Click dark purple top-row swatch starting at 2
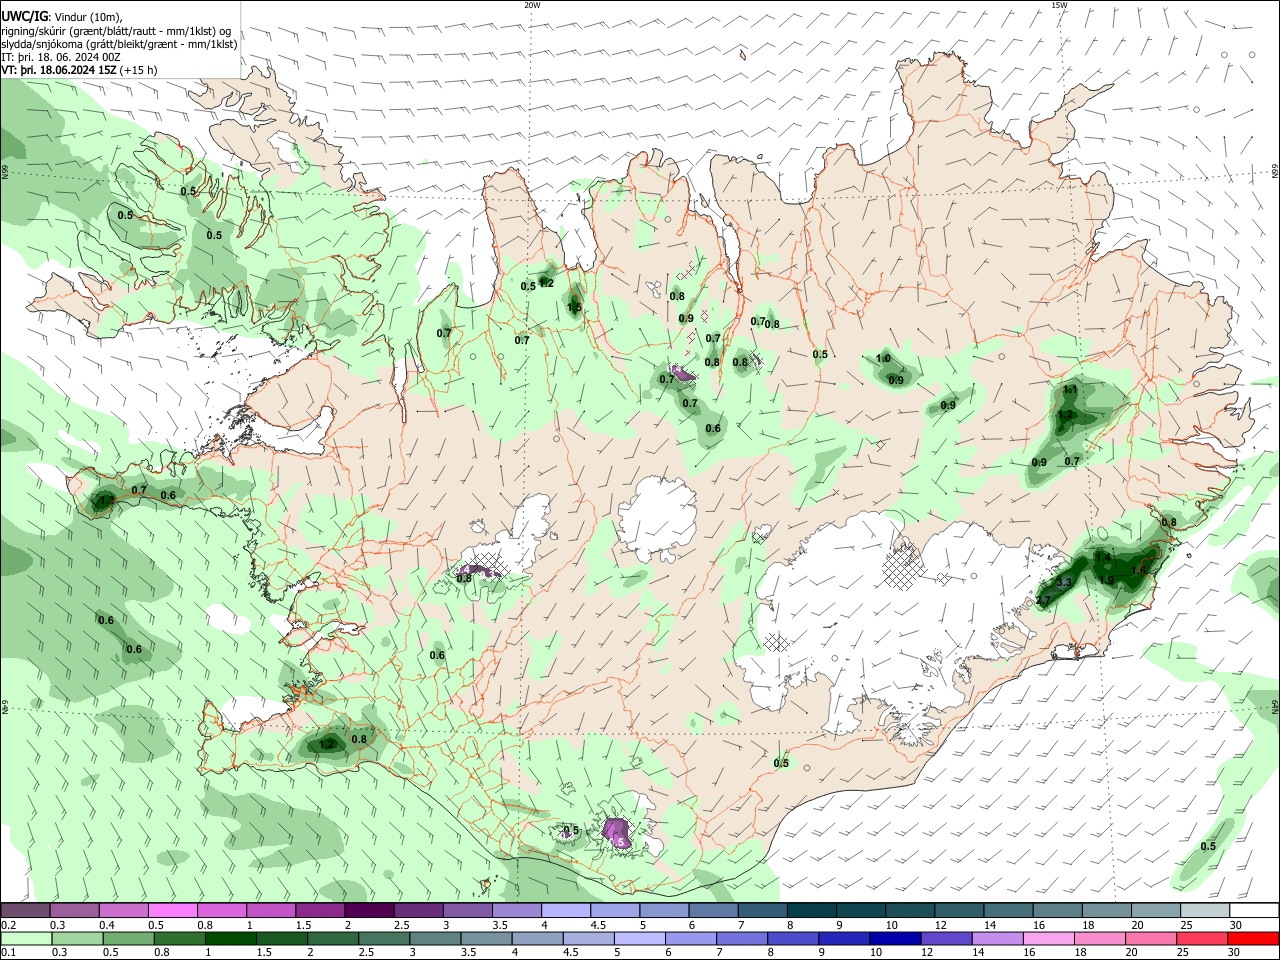Screen dimensions: 1280x960 368,910
